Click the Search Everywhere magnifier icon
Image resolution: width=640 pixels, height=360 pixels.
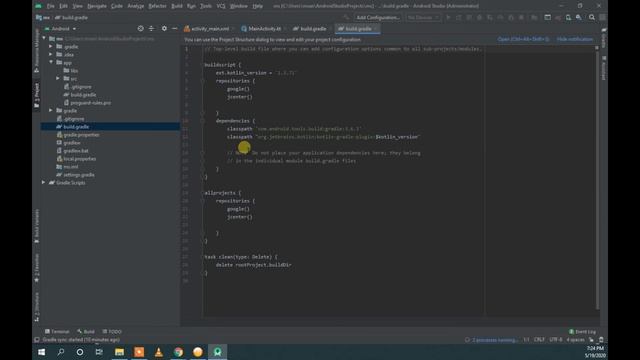[x=592, y=18]
